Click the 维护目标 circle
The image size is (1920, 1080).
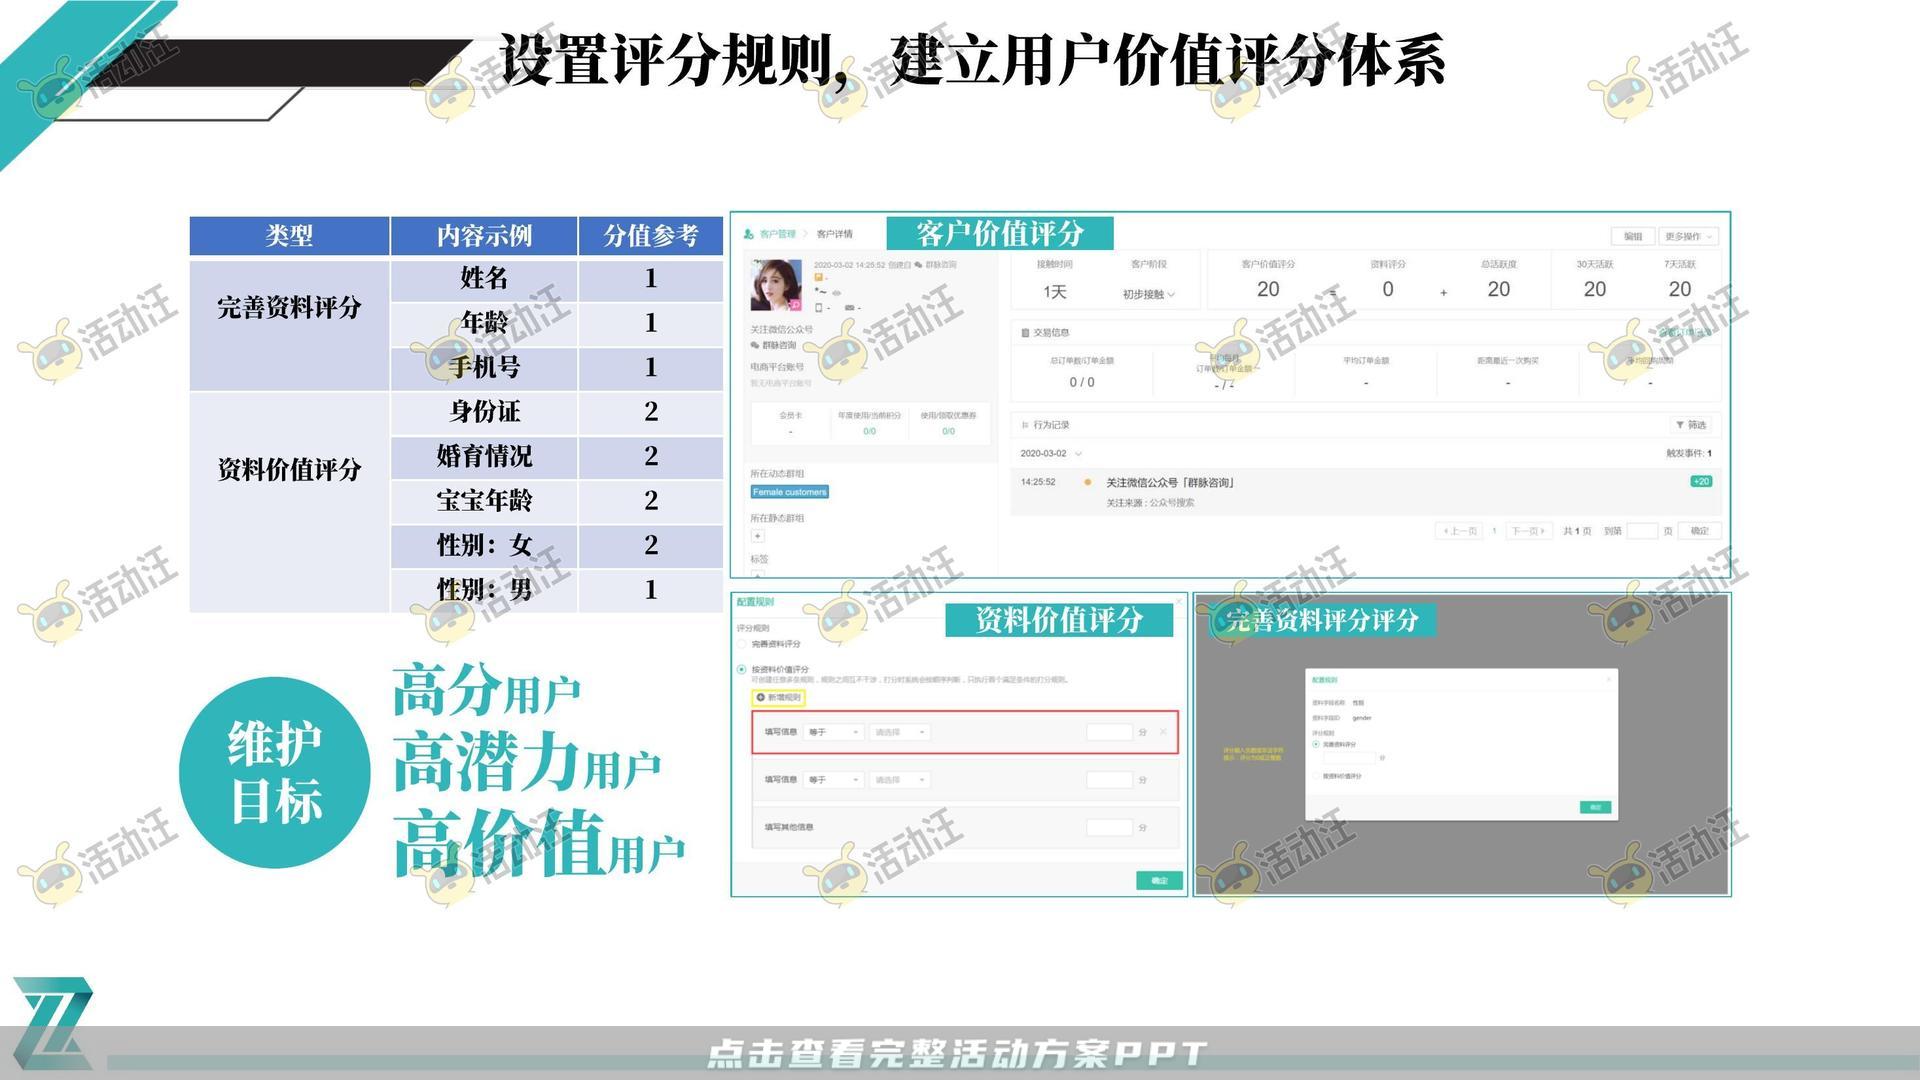(275, 772)
